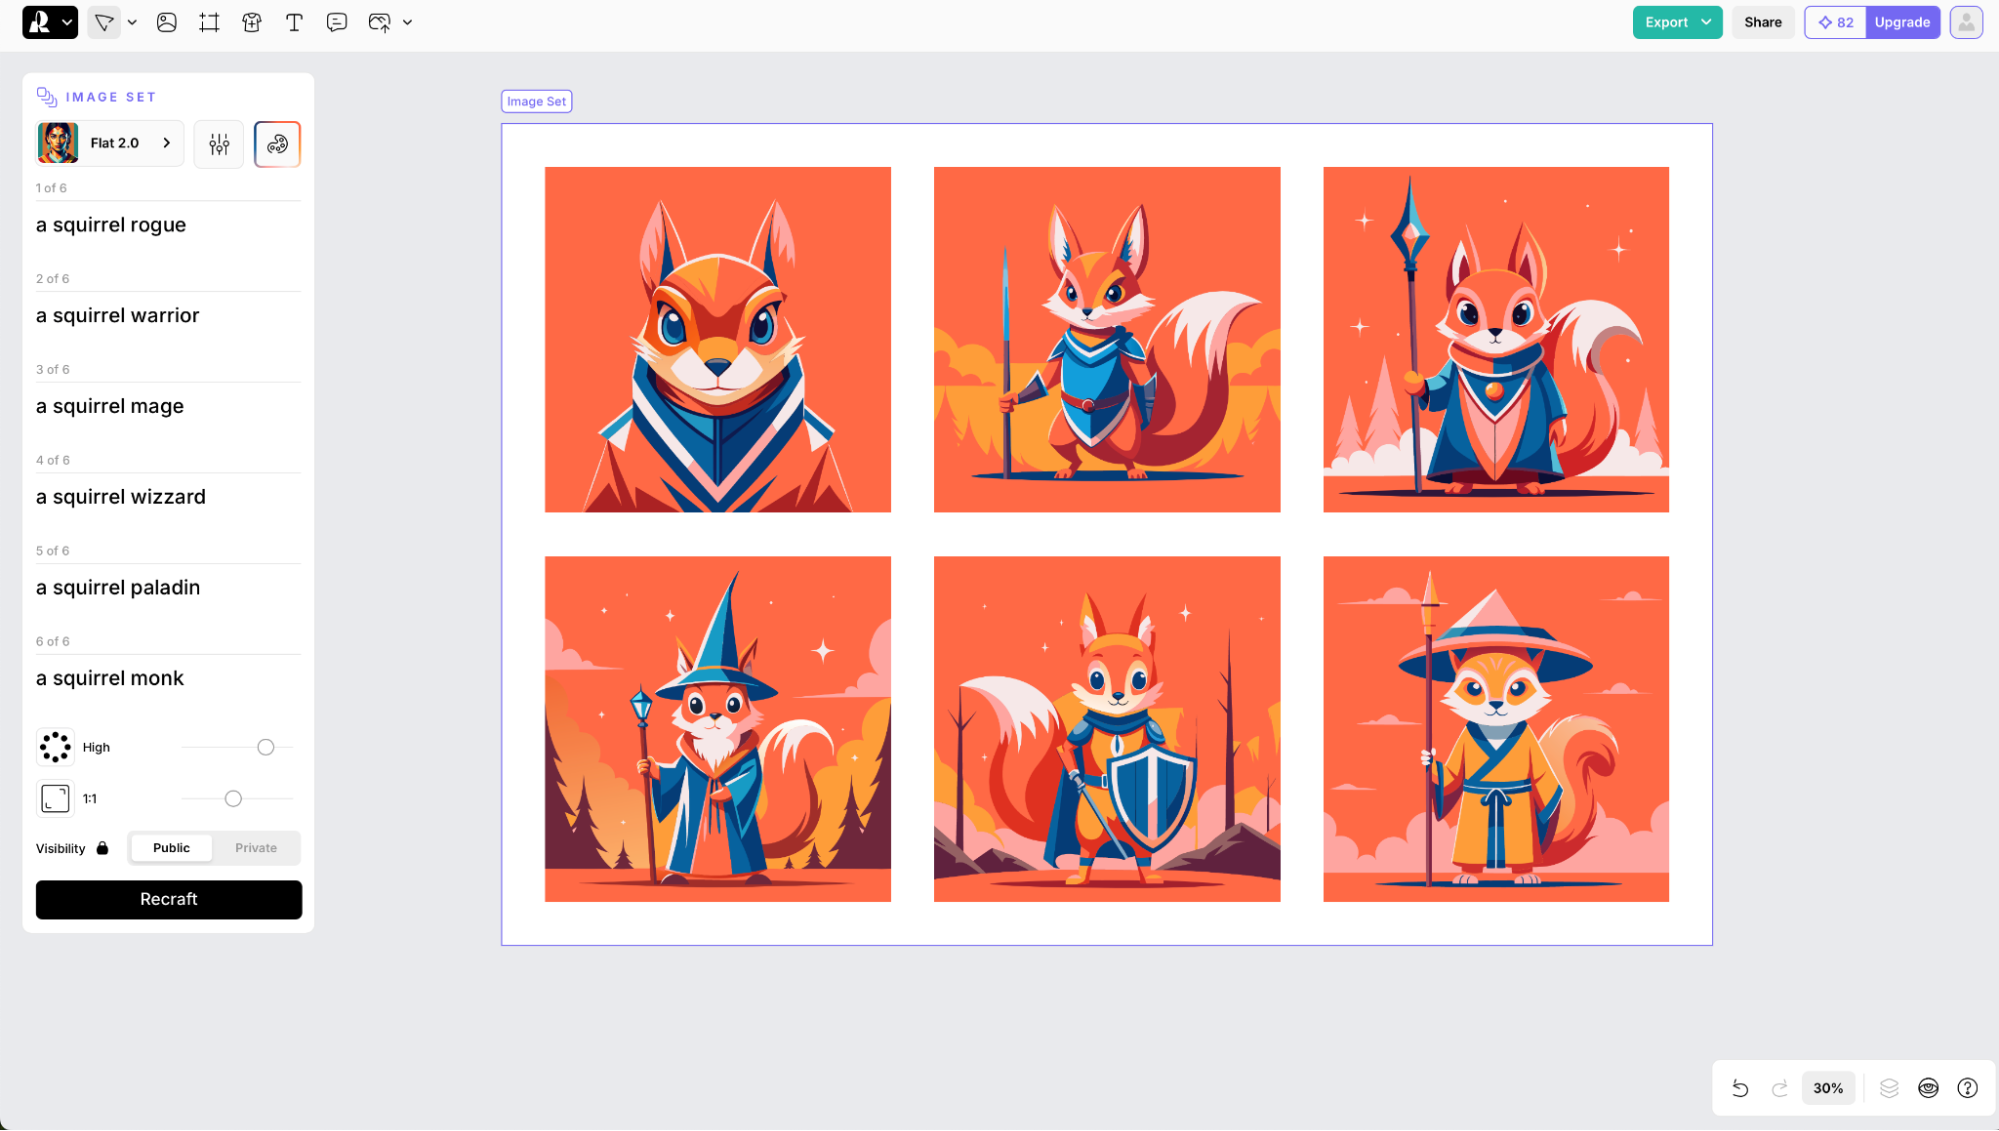Select the Image Set canvas label
The width and height of the screenshot is (1999, 1131).
[536, 101]
